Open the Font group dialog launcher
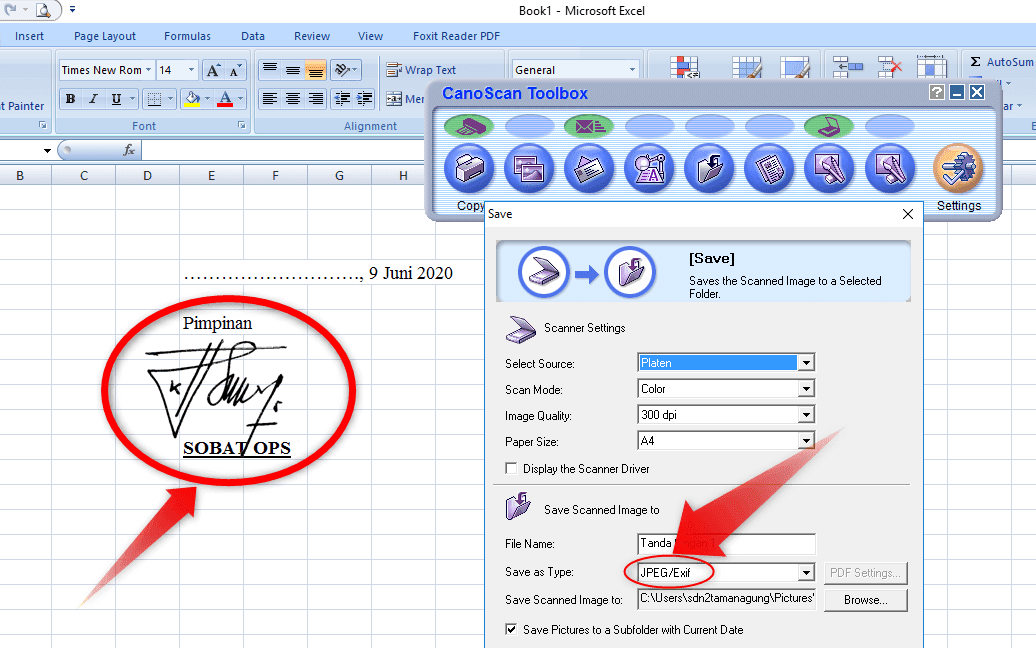 click(241, 125)
